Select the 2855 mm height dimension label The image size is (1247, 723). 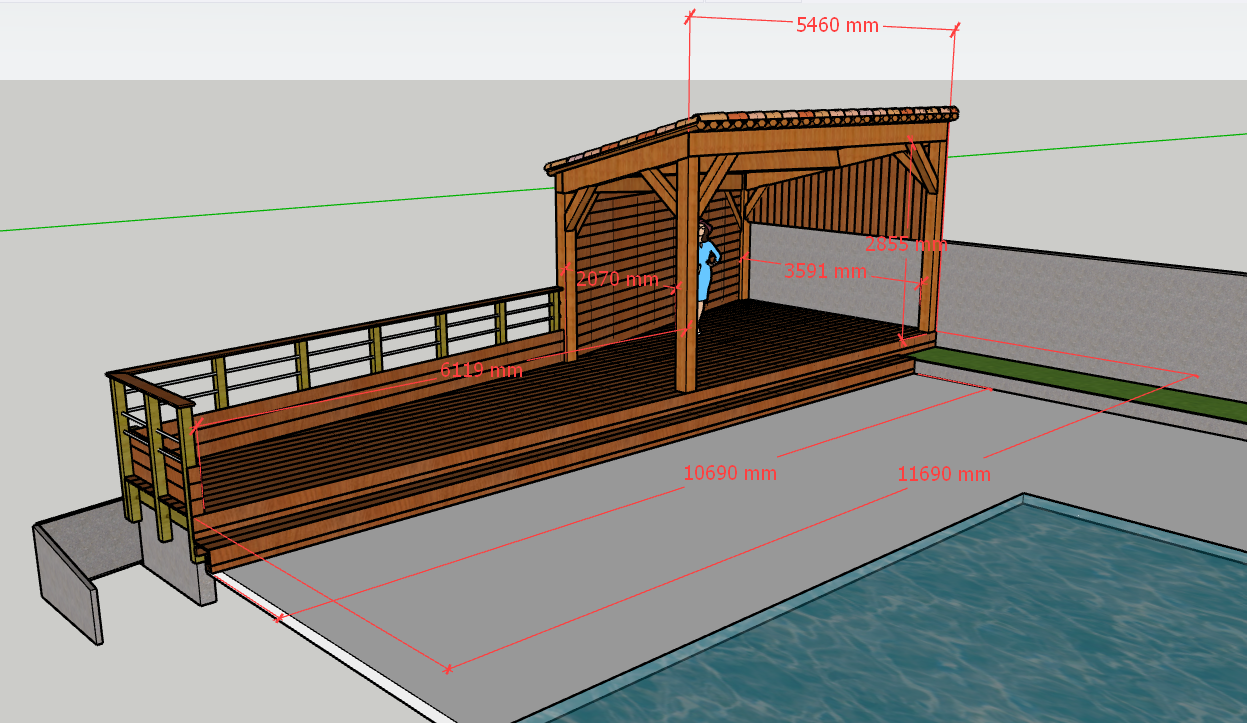click(906, 244)
